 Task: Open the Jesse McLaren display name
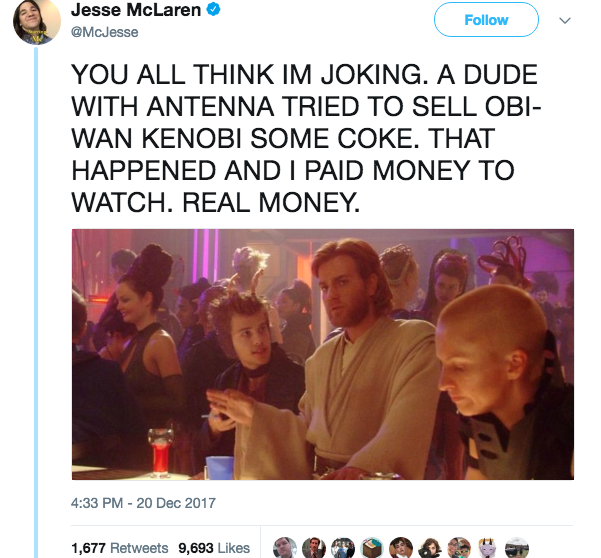coord(136,10)
